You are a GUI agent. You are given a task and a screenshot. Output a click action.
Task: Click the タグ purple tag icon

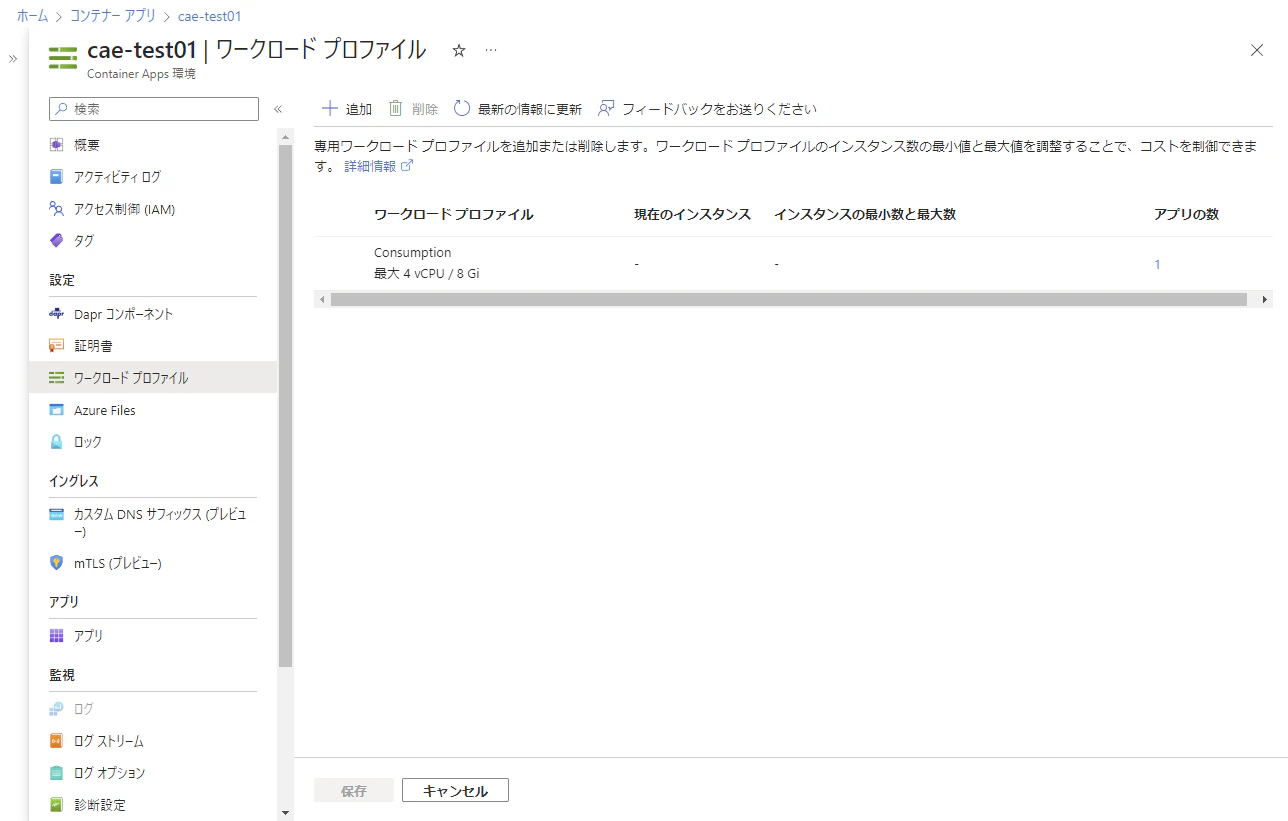coord(57,241)
